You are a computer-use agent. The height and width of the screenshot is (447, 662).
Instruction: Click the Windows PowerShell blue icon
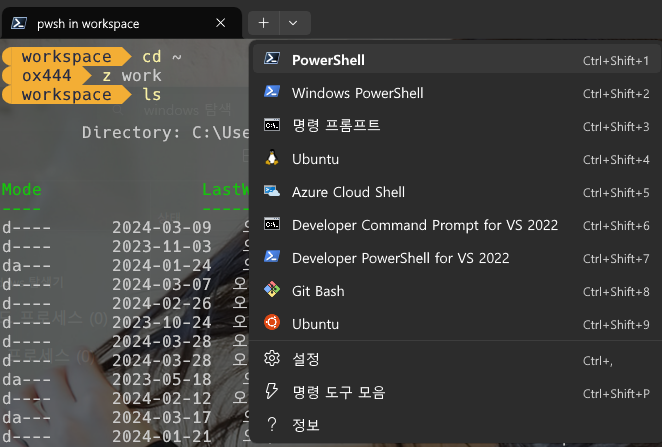point(272,91)
